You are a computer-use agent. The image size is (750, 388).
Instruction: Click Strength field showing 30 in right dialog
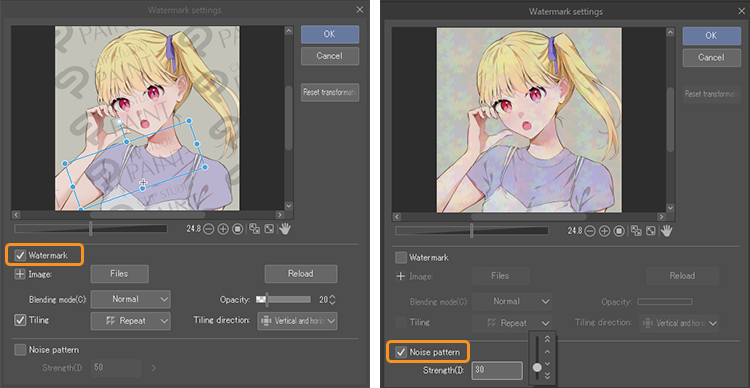[497, 370]
